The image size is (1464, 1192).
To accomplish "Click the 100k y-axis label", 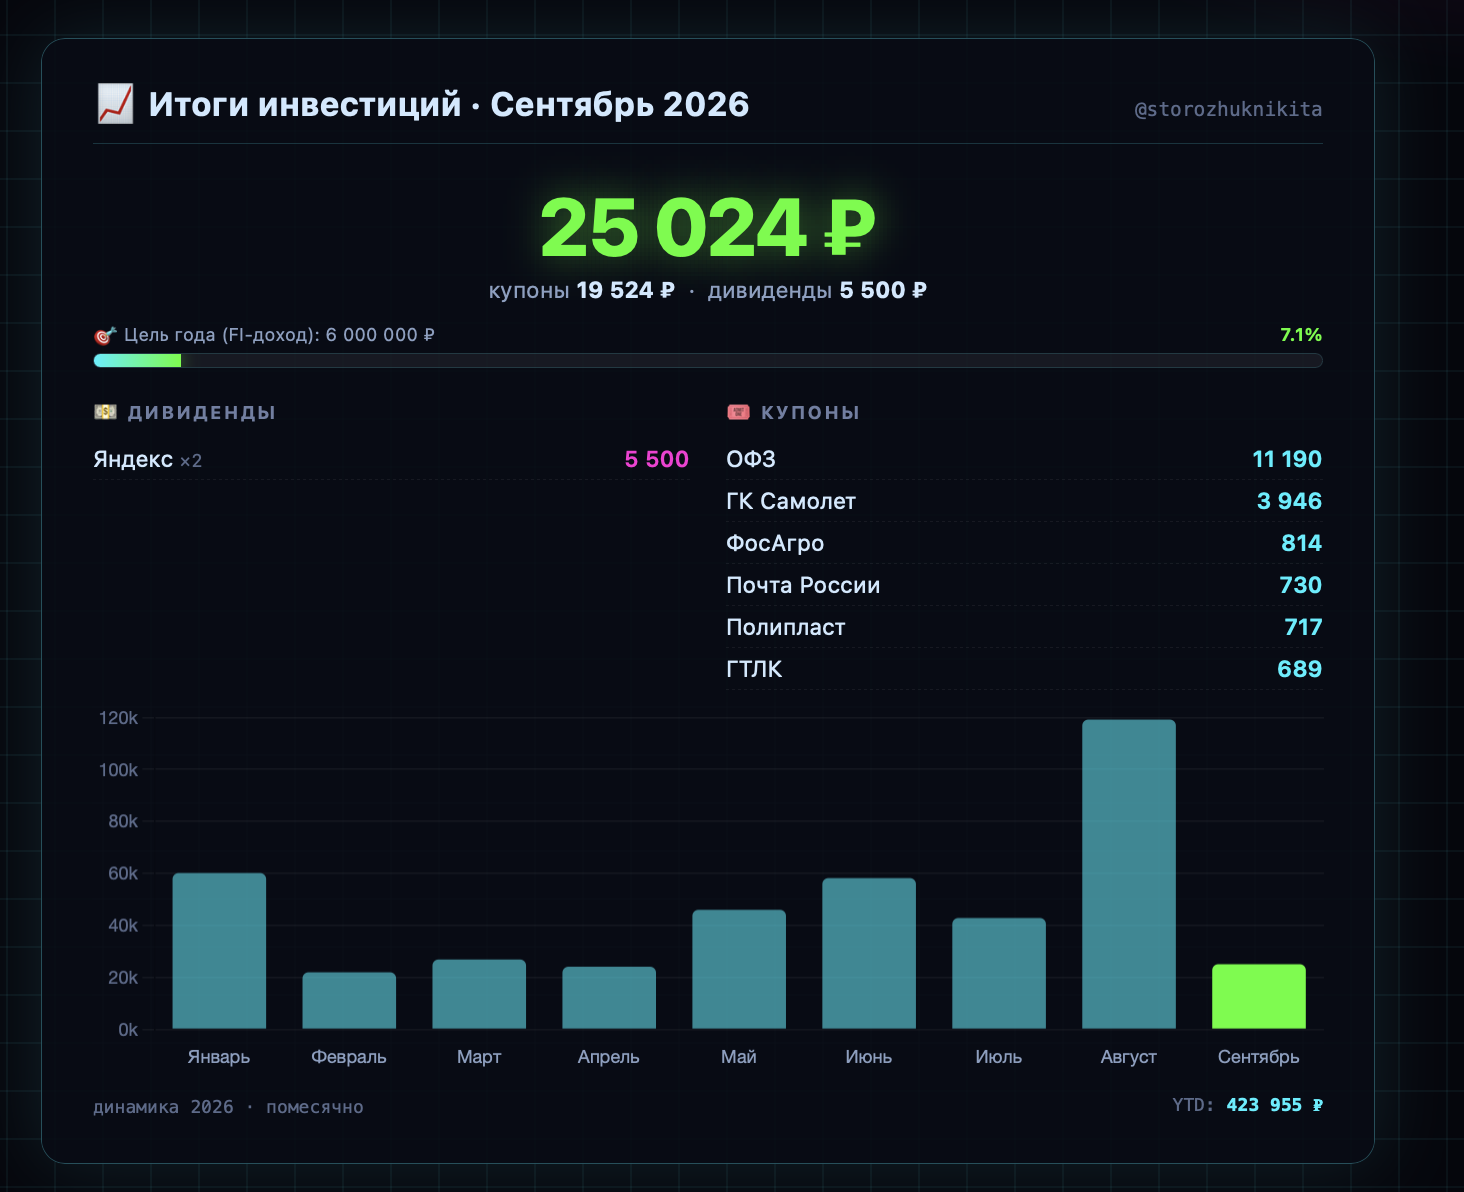I will point(118,770).
